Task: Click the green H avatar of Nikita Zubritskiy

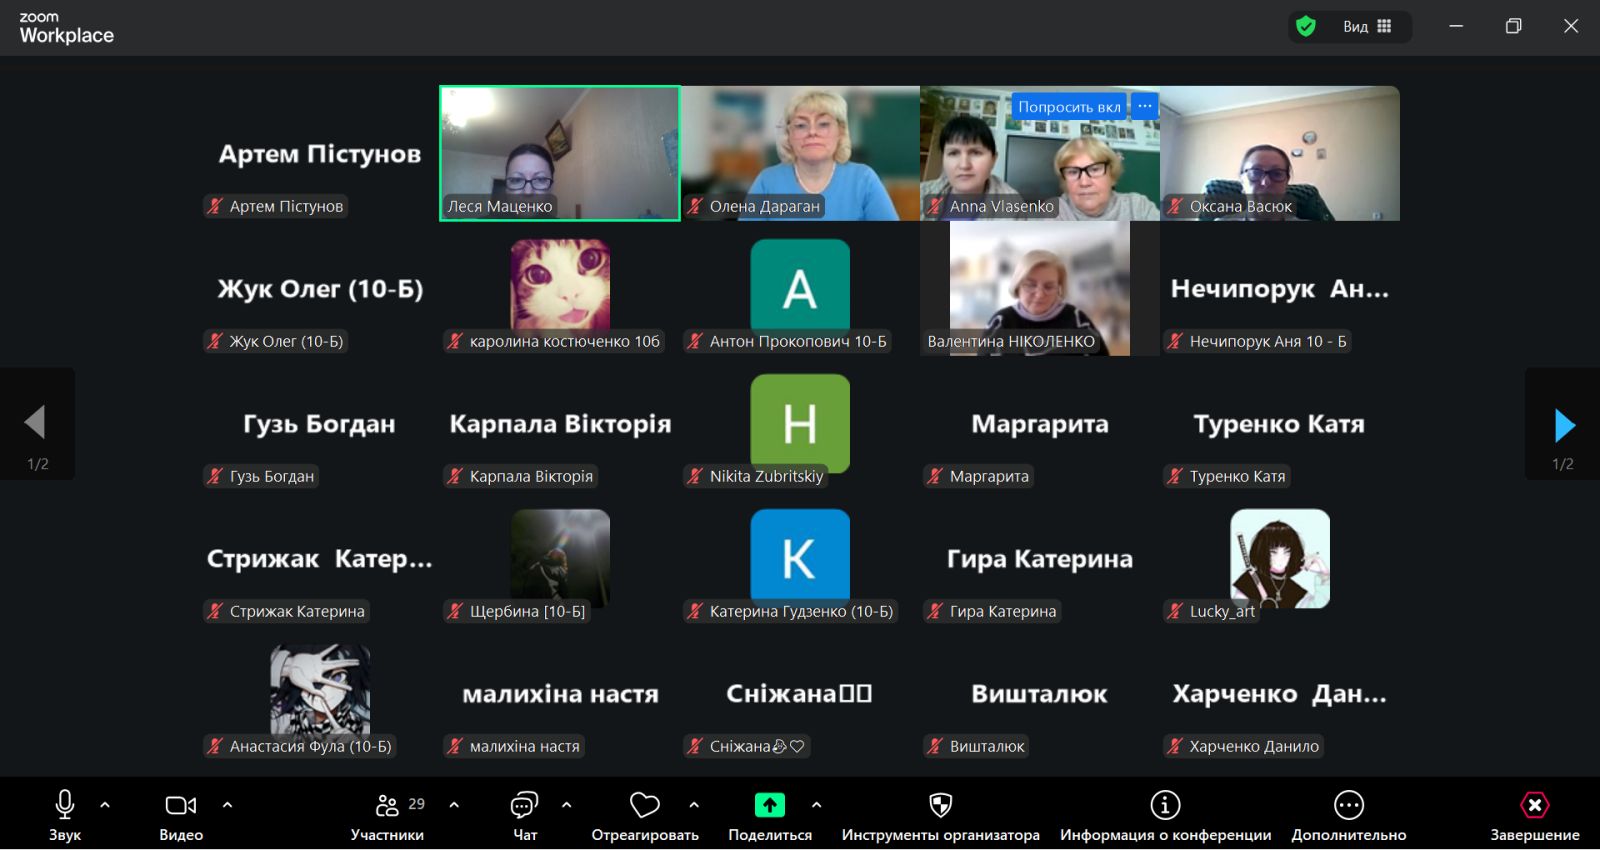Action: (800, 422)
